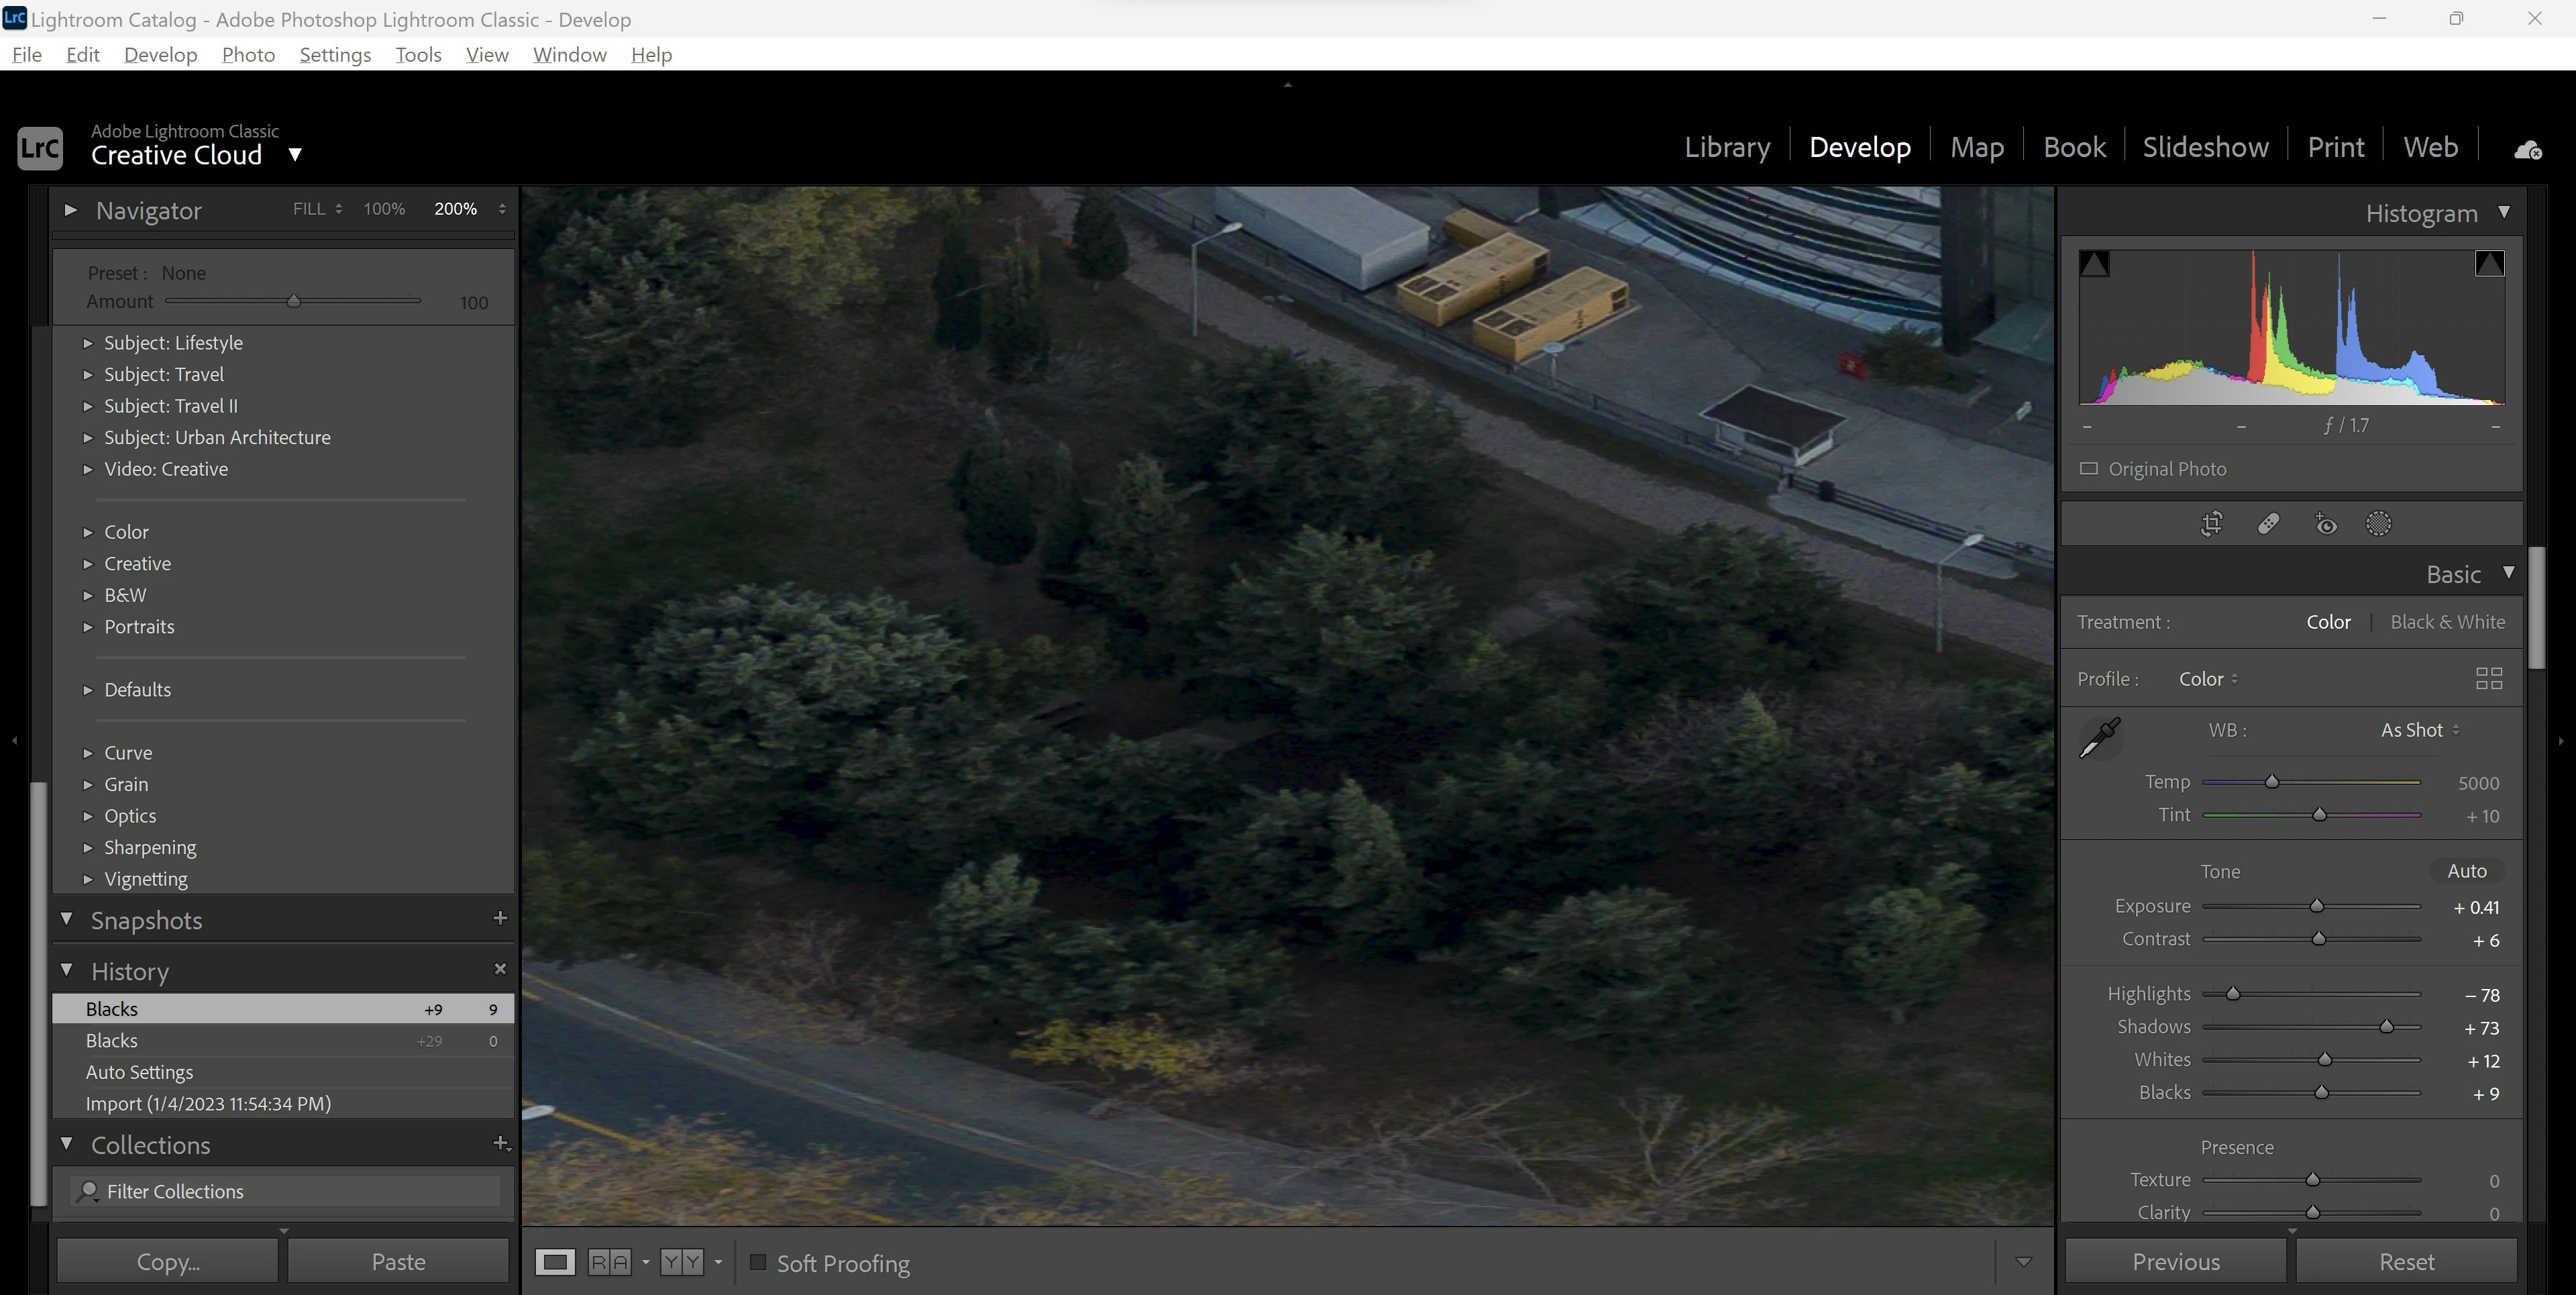
Task: Click the Auto tone button
Action: 2466,871
